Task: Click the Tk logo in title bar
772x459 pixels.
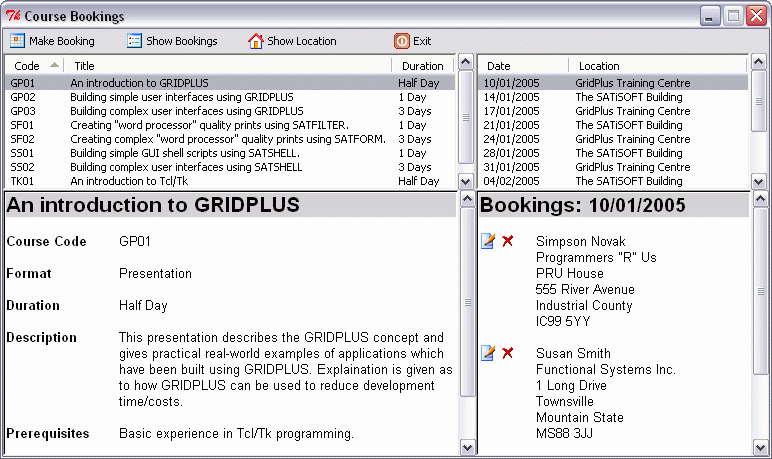Action: point(13,16)
